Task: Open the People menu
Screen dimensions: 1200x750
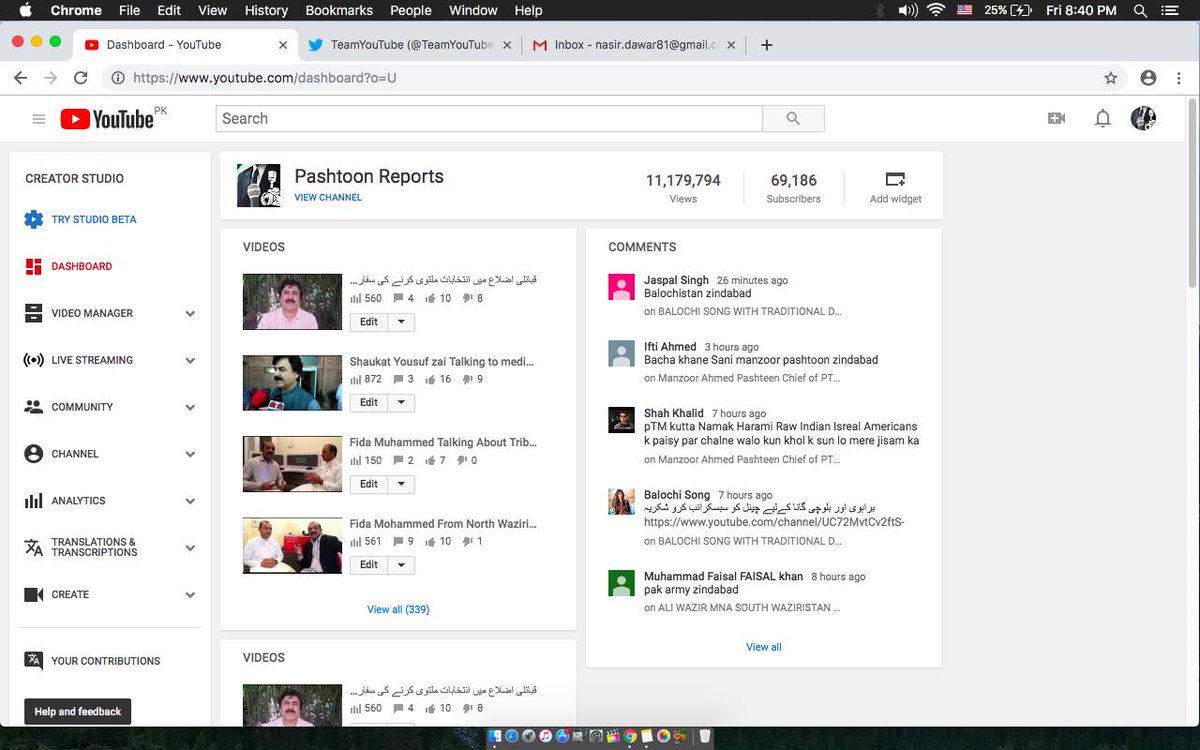Action: [411, 10]
